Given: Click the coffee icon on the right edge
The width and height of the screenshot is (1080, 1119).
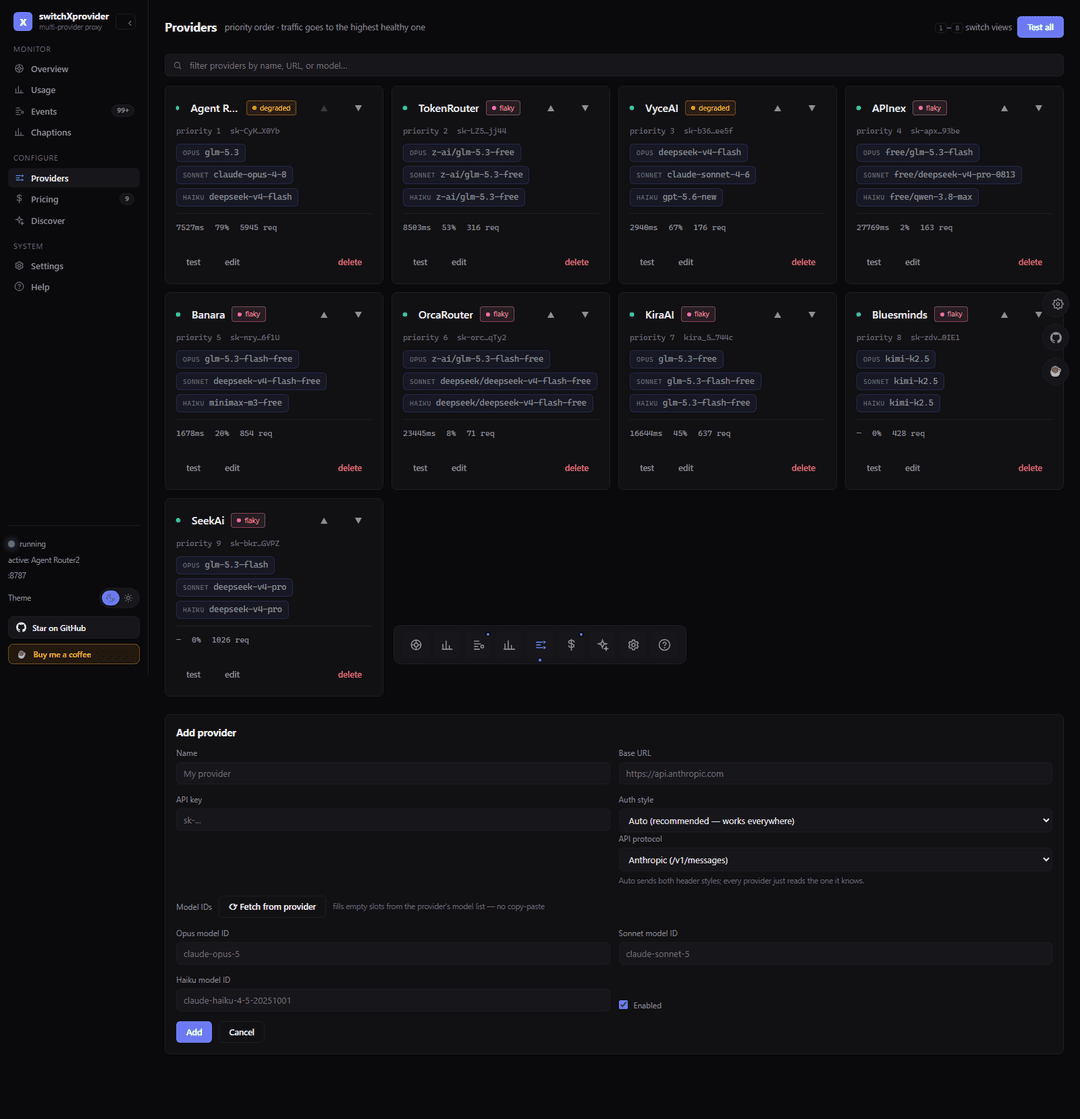Looking at the screenshot, I should (x=1056, y=371).
